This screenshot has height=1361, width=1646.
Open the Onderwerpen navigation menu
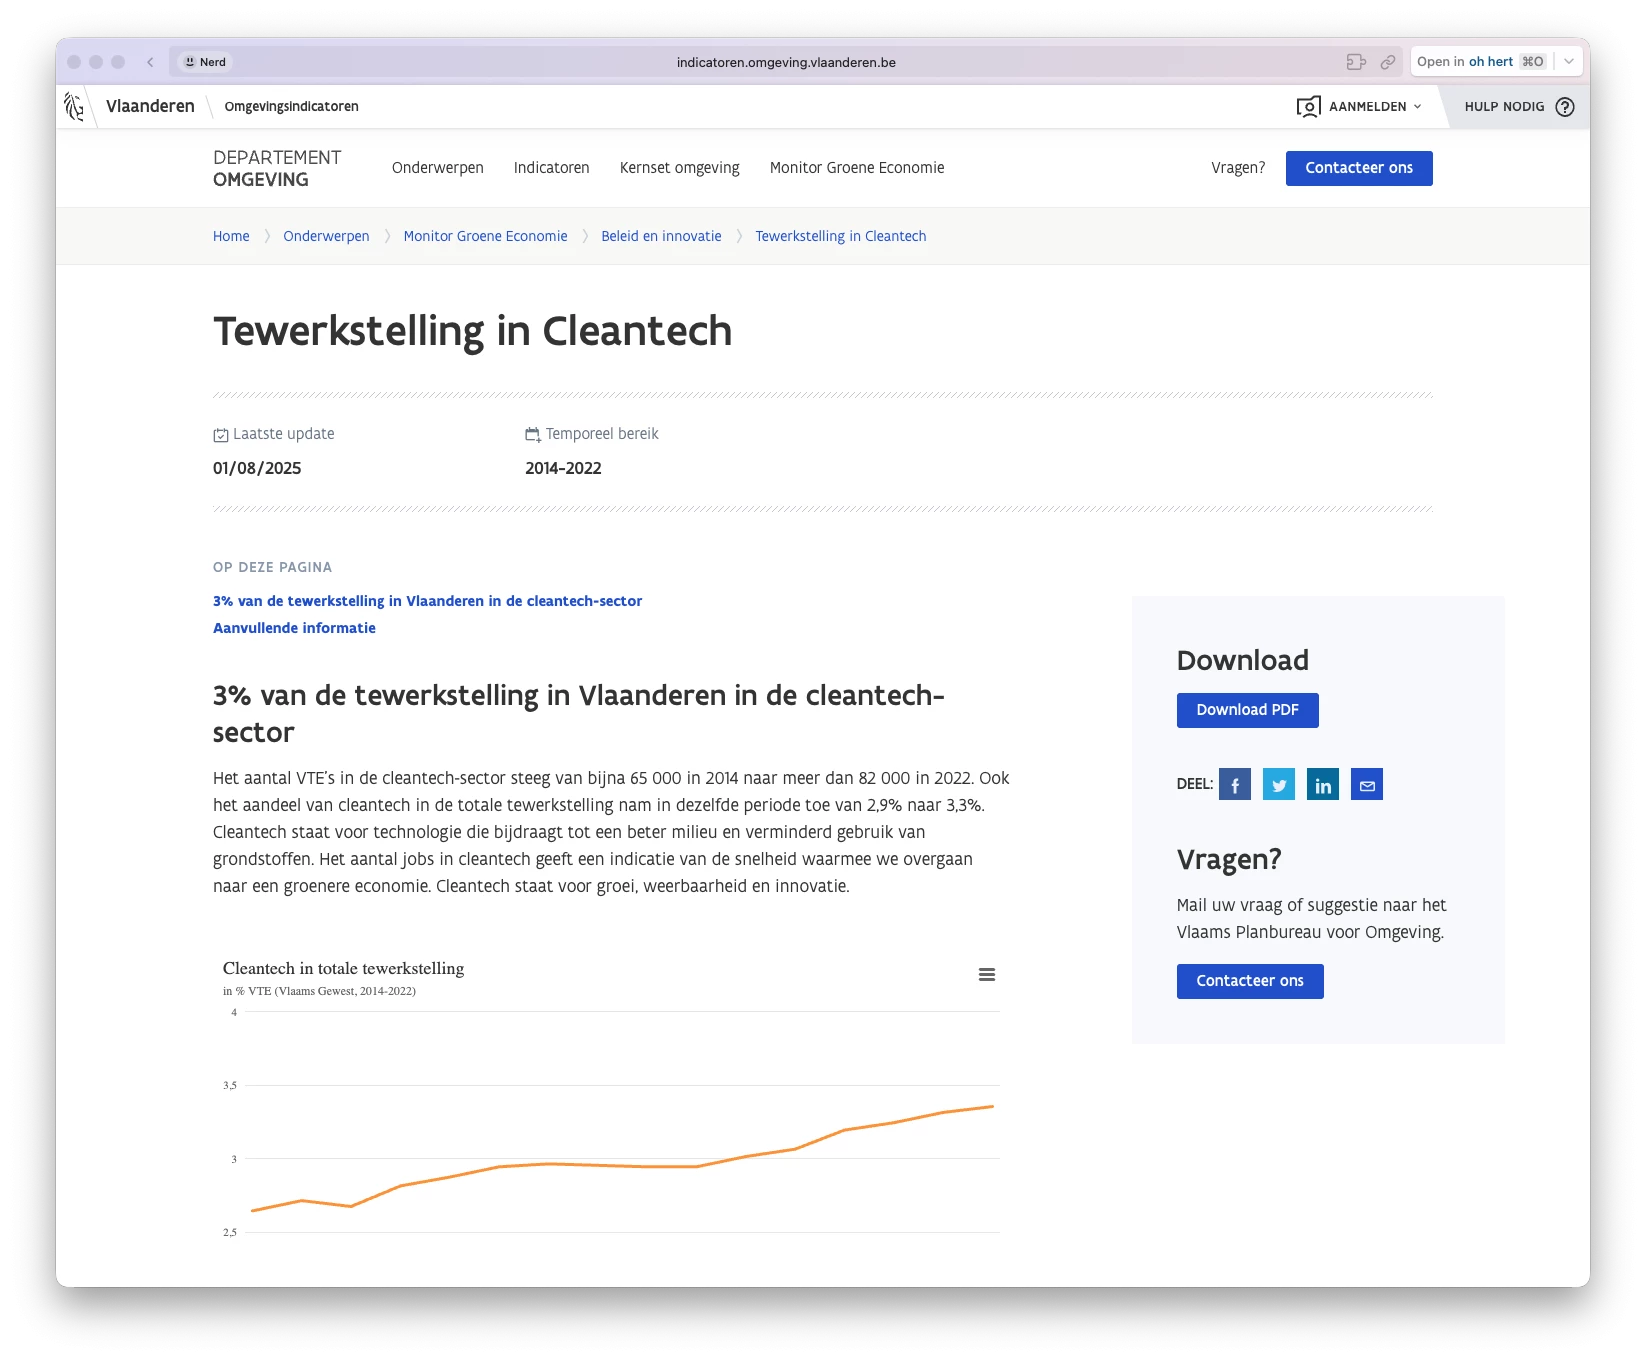click(x=438, y=168)
